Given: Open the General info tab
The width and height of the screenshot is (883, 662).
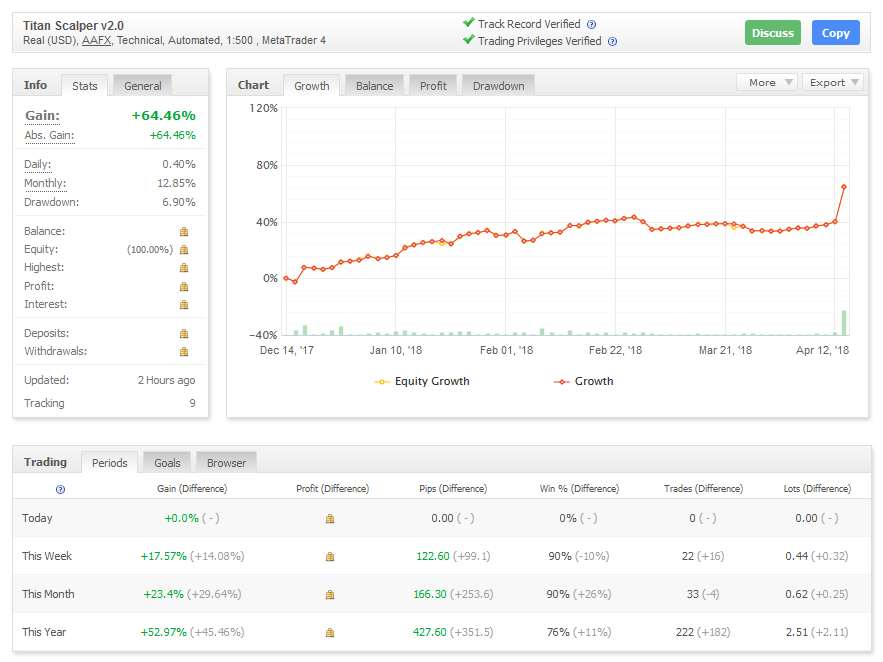Looking at the screenshot, I should click(142, 86).
